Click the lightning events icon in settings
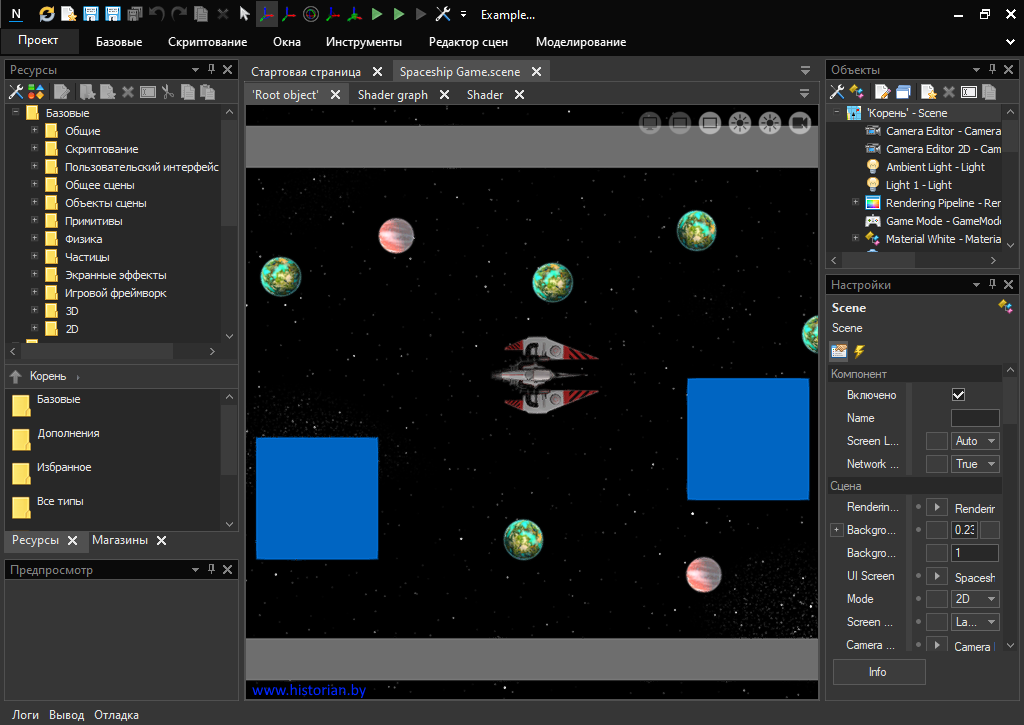 click(x=858, y=351)
